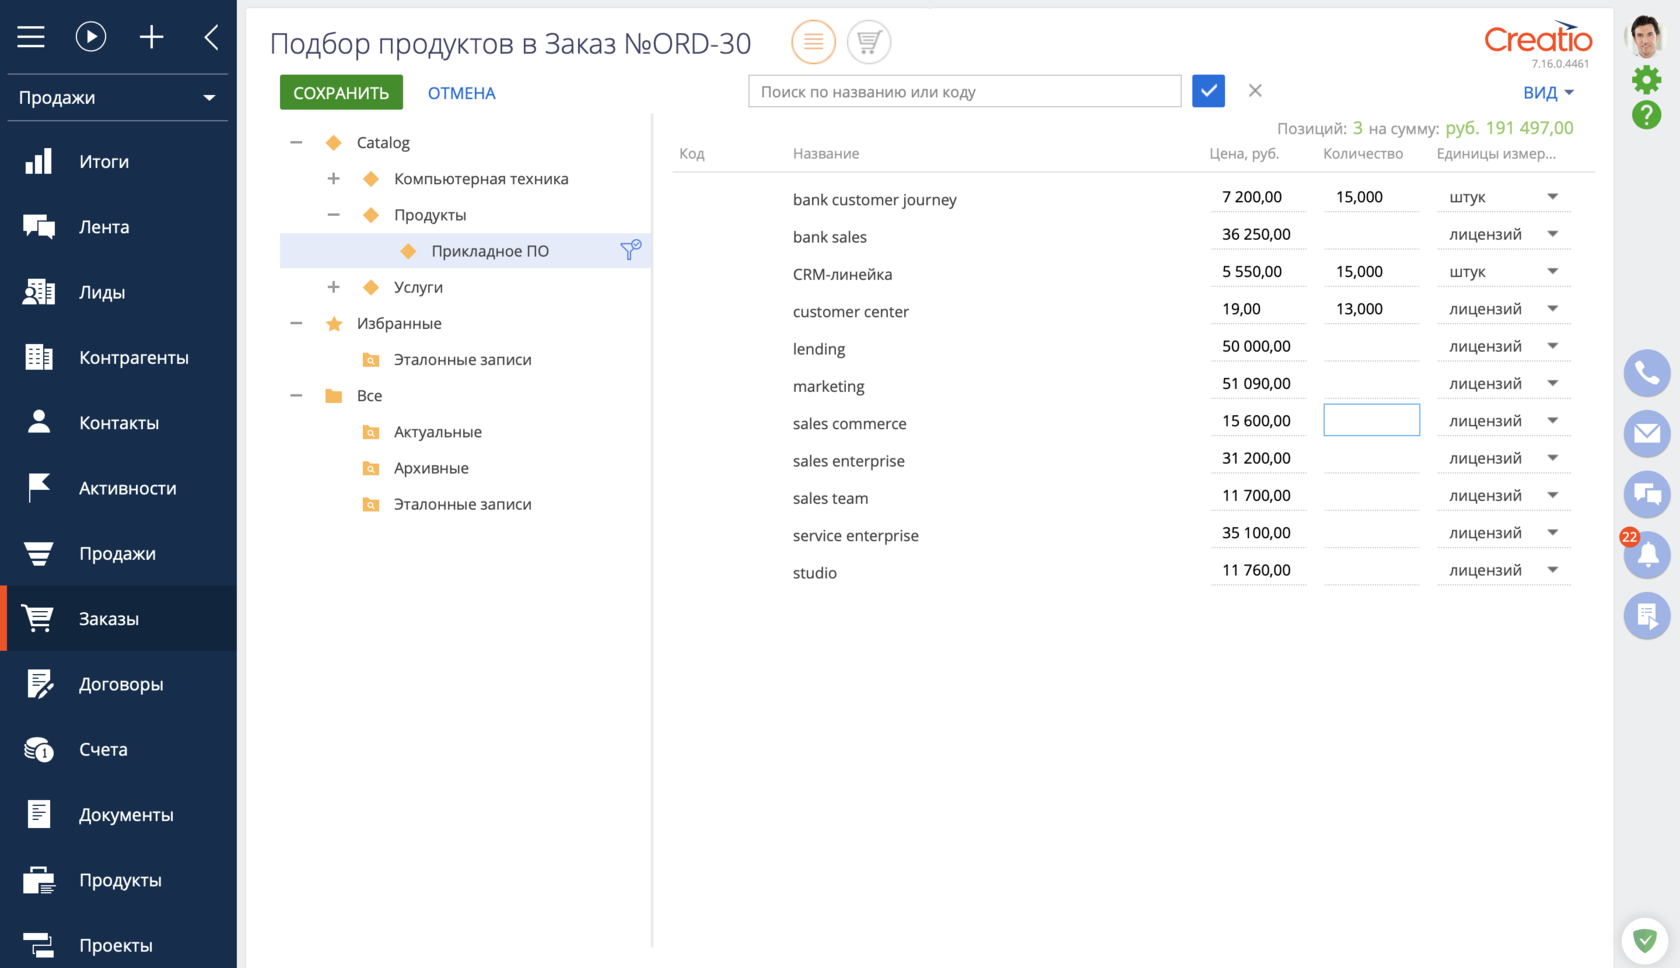1680x968 pixels.
Task: Open unit dropdown for bank sales
Action: tap(1552, 234)
